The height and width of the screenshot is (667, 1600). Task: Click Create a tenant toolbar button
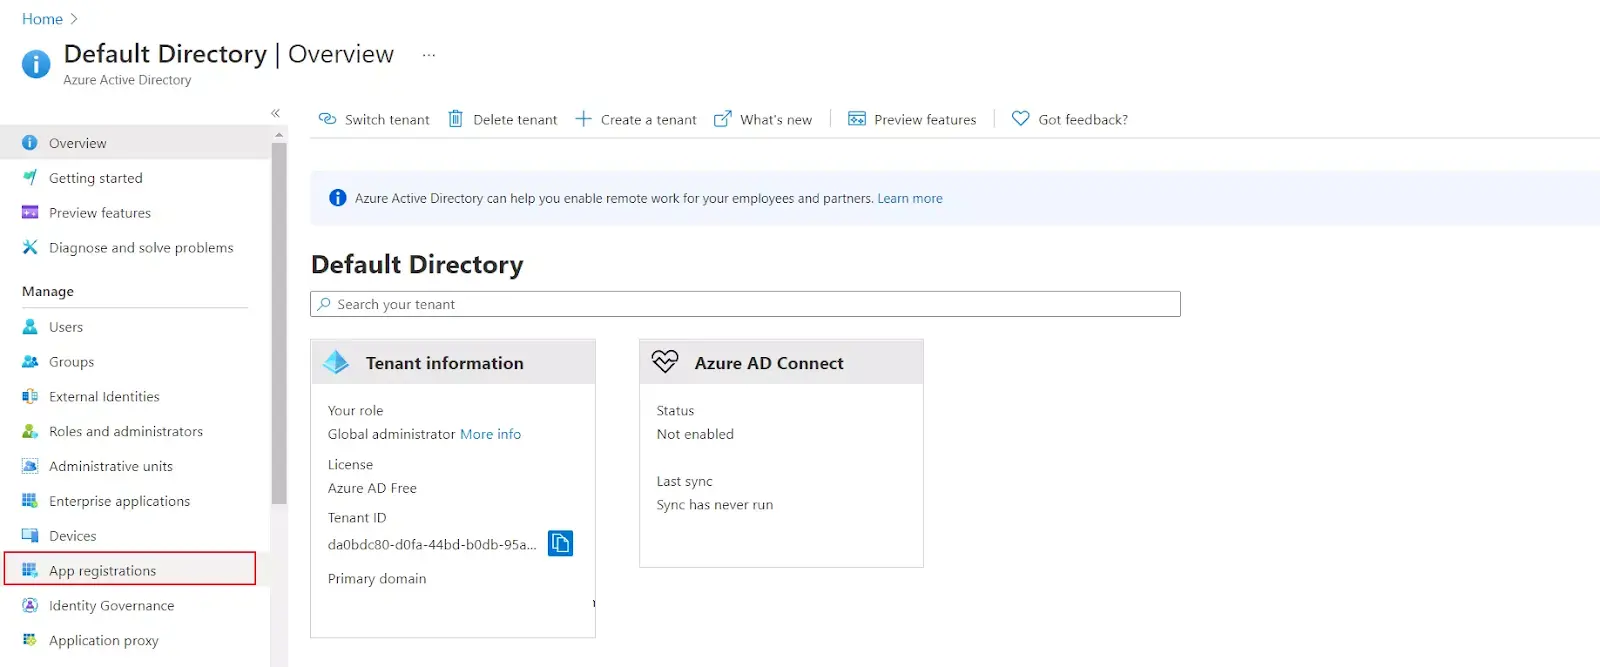(636, 119)
